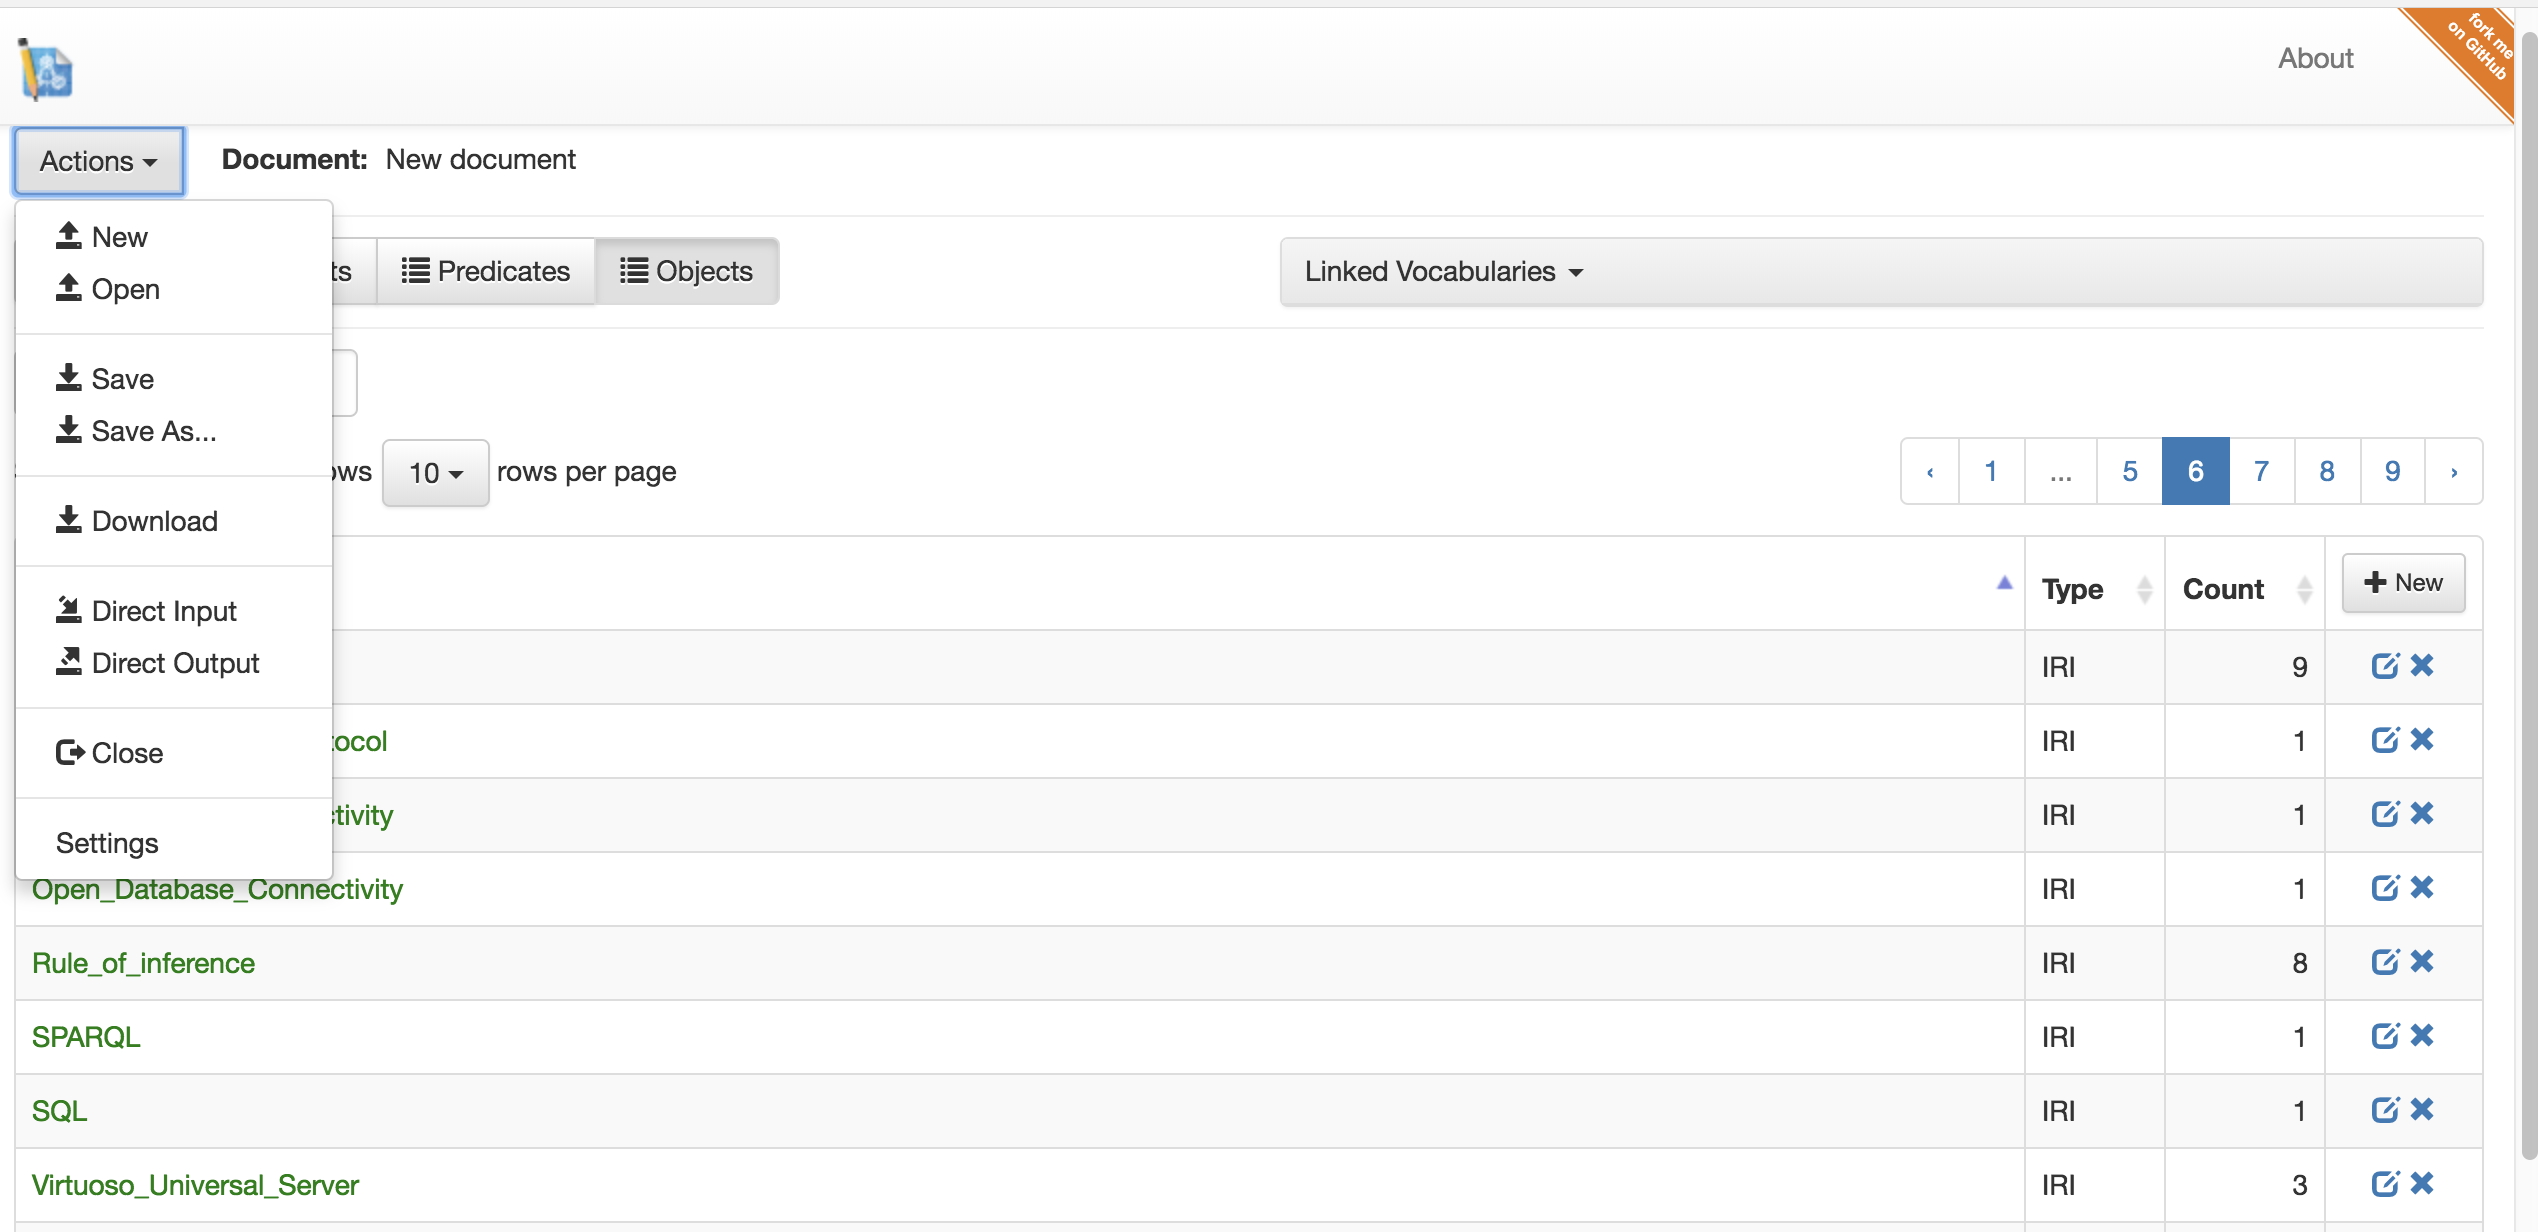Delete the Virtuoso_Universal_Server entry
The height and width of the screenshot is (1232, 2538).
click(2423, 1184)
